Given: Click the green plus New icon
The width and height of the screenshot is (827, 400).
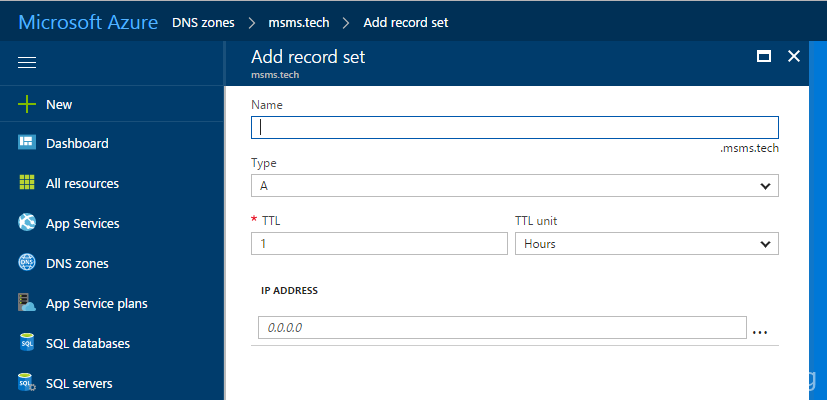Looking at the screenshot, I should pyautogui.click(x=27, y=104).
